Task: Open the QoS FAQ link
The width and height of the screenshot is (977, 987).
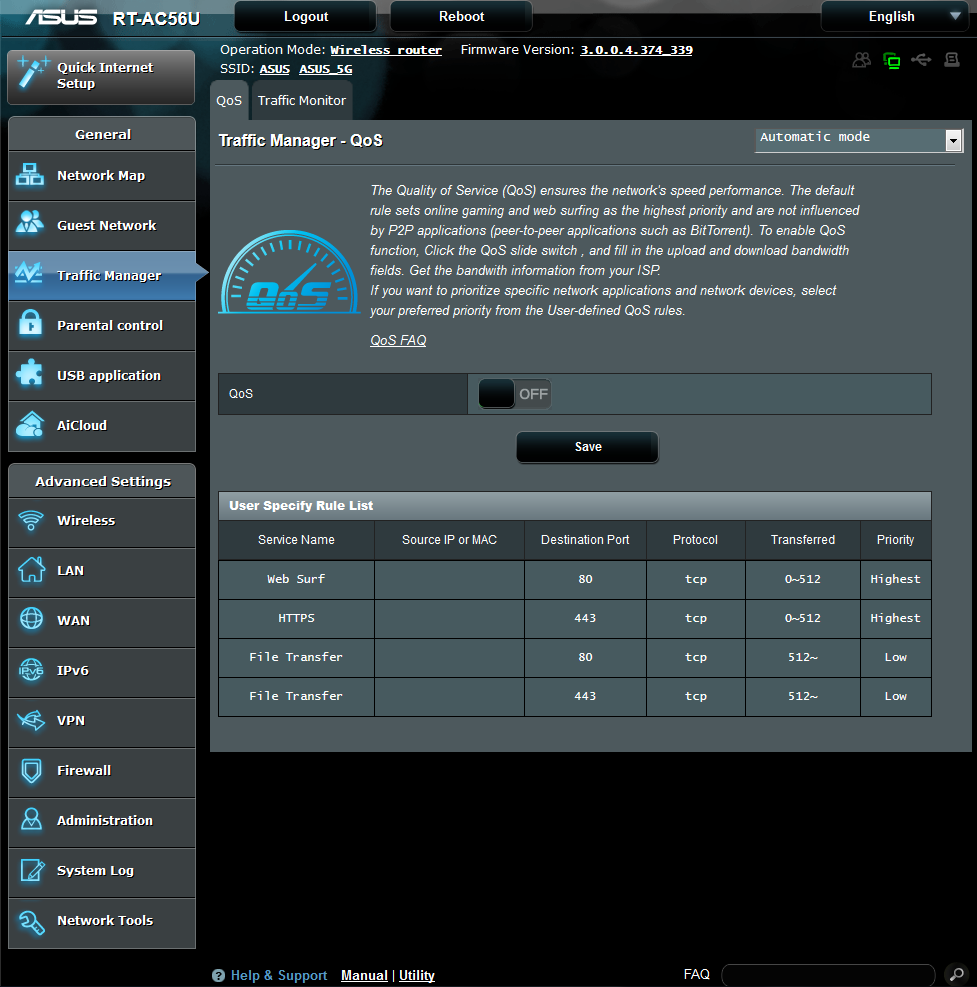Action: pyautogui.click(x=398, y=341)
